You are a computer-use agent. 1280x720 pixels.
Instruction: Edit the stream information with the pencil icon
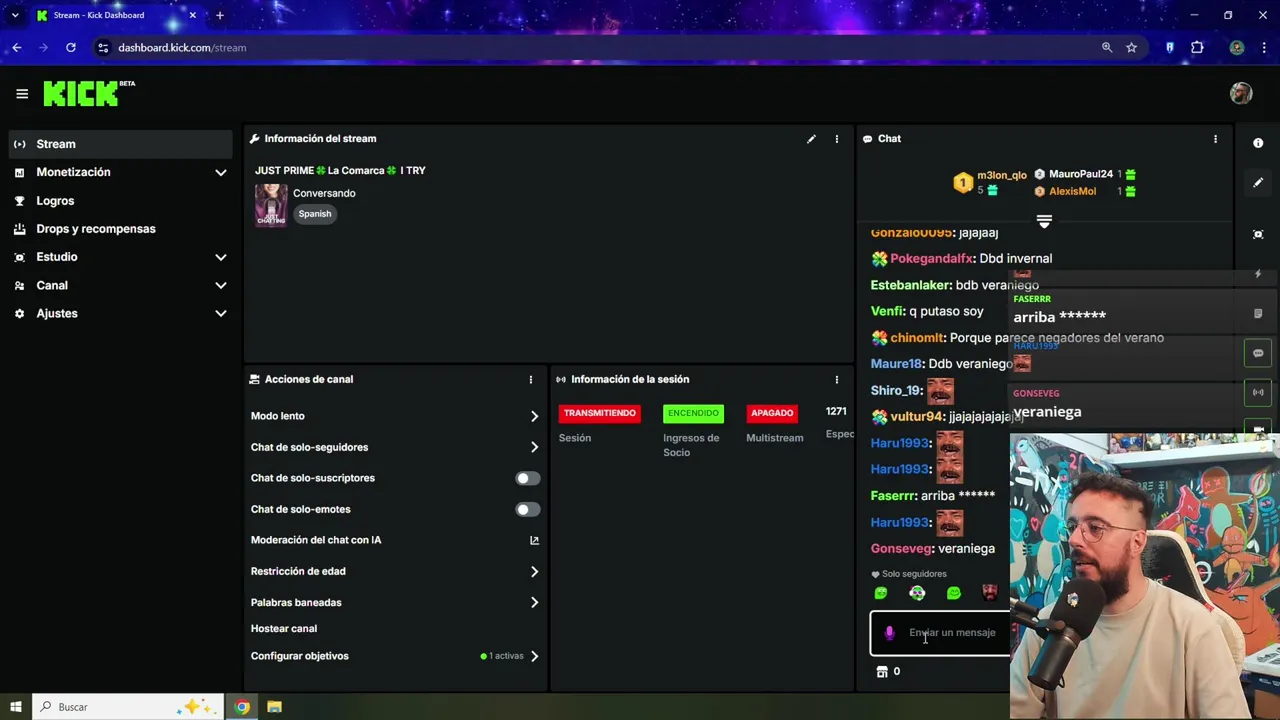811,139
